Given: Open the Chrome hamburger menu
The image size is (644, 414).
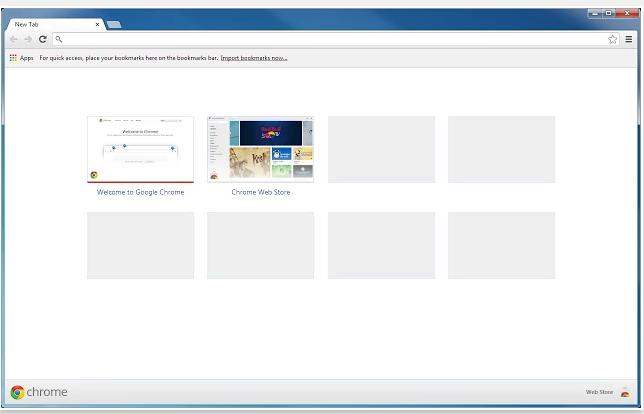Looking at the screenshot, I should coord(629,39).
